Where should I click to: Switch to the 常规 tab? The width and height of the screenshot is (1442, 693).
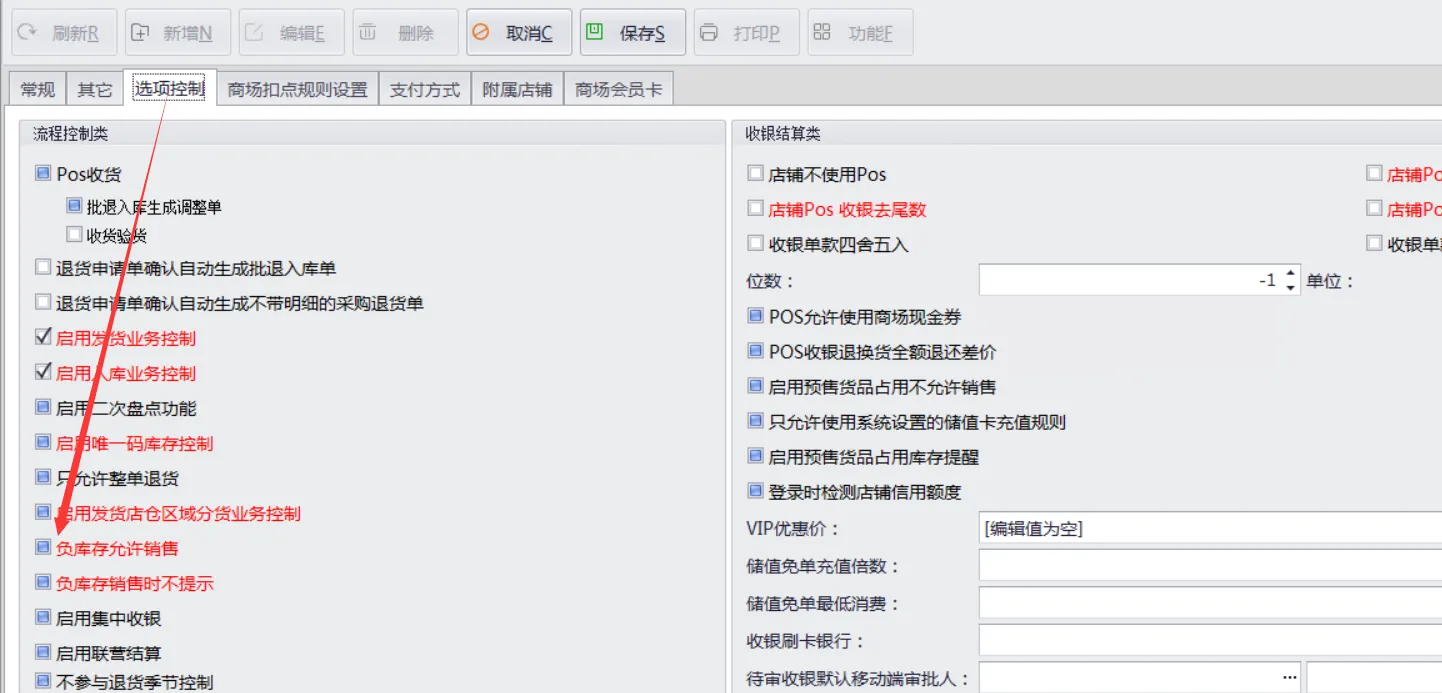click(x=38, y=89)
